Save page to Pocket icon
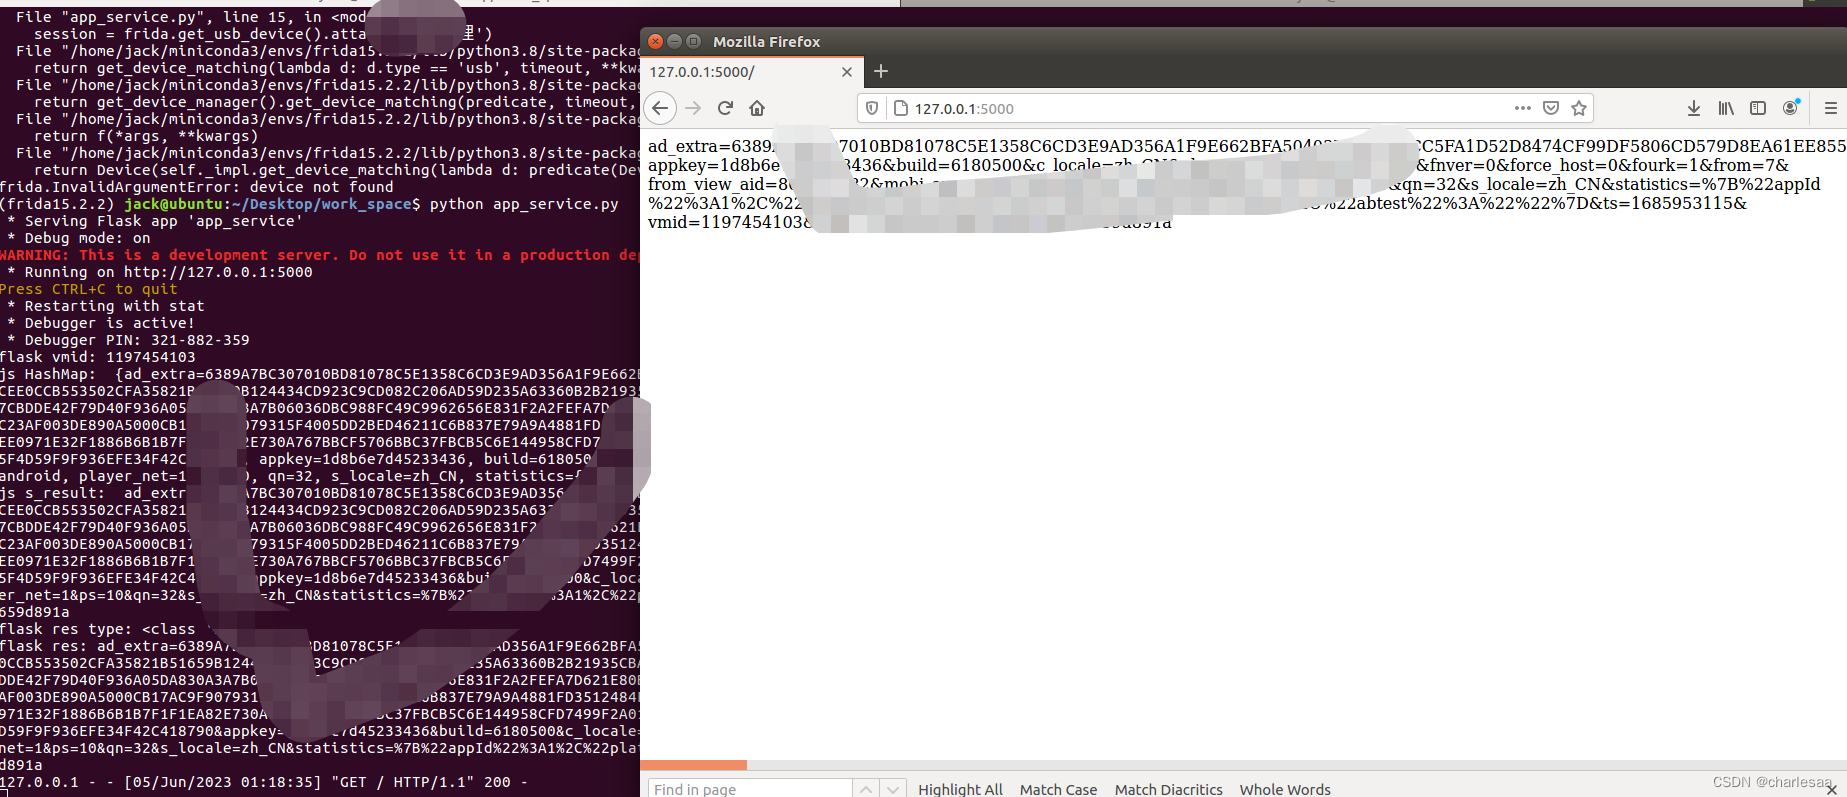The image size is (1847, 797). coord(1551,108)
